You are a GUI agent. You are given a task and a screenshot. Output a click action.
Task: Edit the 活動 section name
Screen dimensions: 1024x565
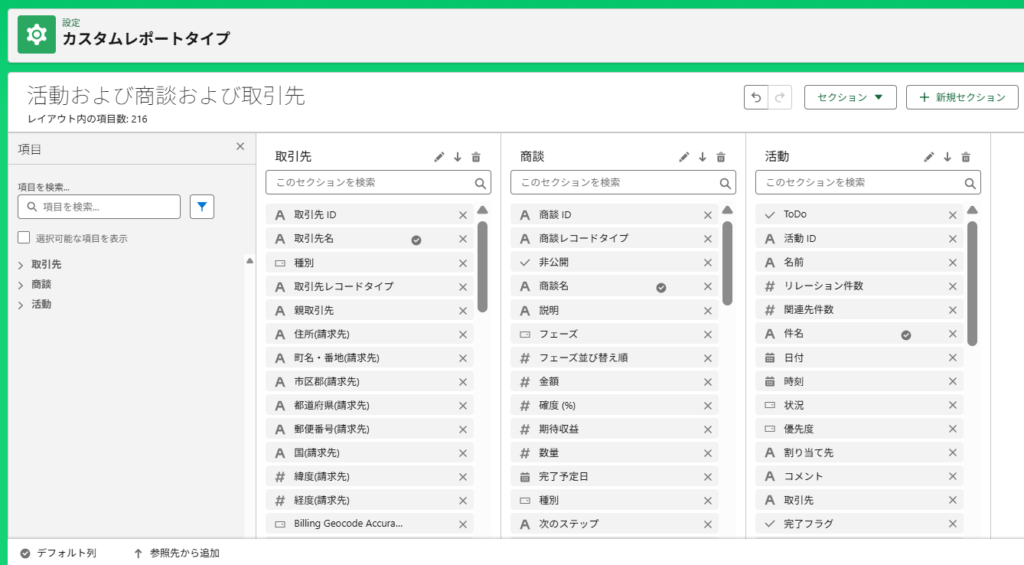[x=929, y=157]
